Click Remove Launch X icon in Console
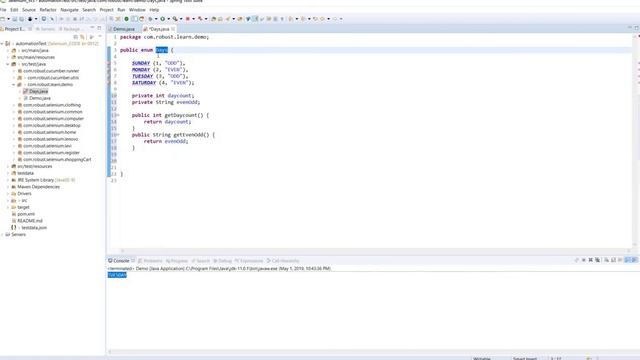Image resolution: width=640 pixels, height=360 pixels. [x=591, y=260]
